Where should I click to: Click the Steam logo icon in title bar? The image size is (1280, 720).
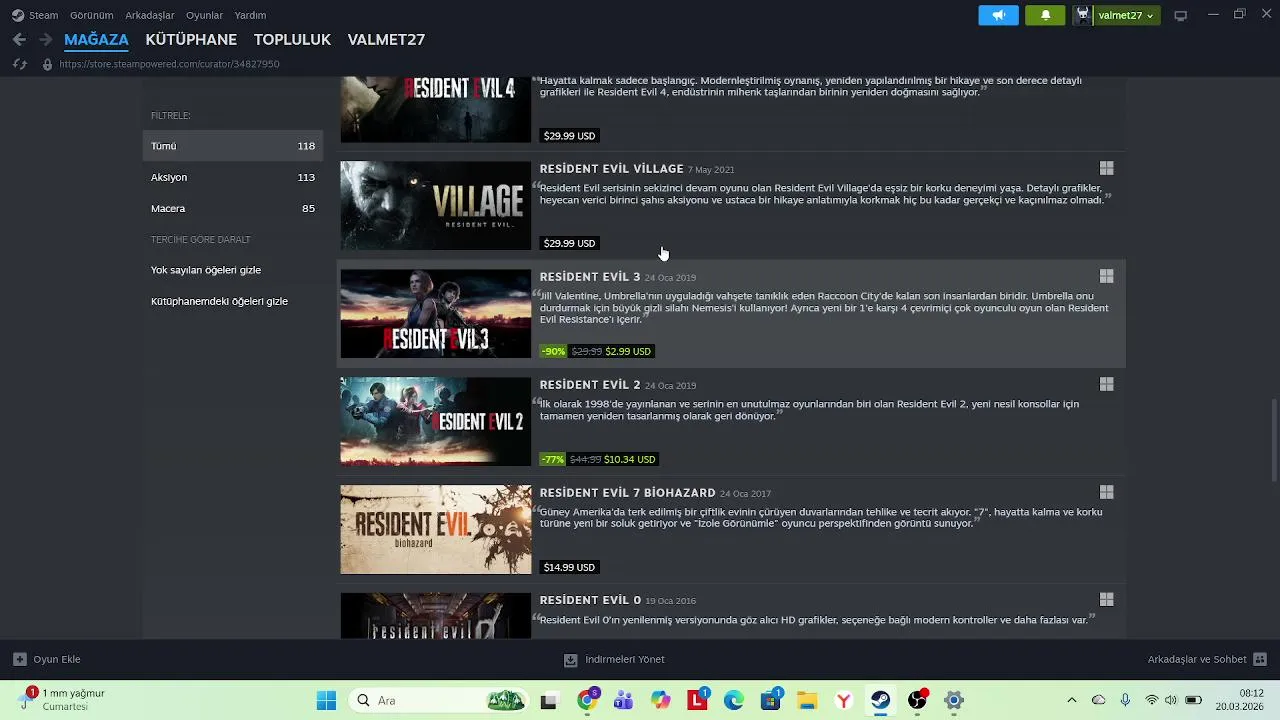click(x=18, y=15)
